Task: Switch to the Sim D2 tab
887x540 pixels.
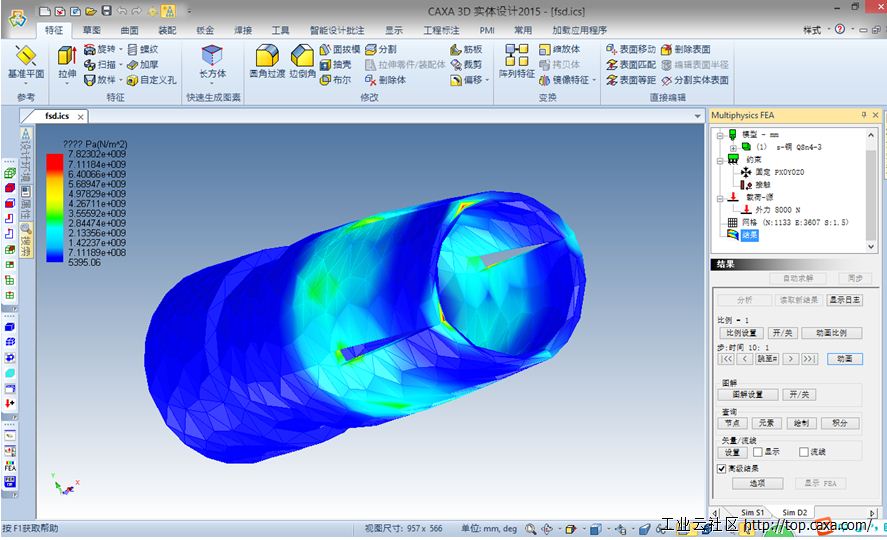Action: click(794, 512)
